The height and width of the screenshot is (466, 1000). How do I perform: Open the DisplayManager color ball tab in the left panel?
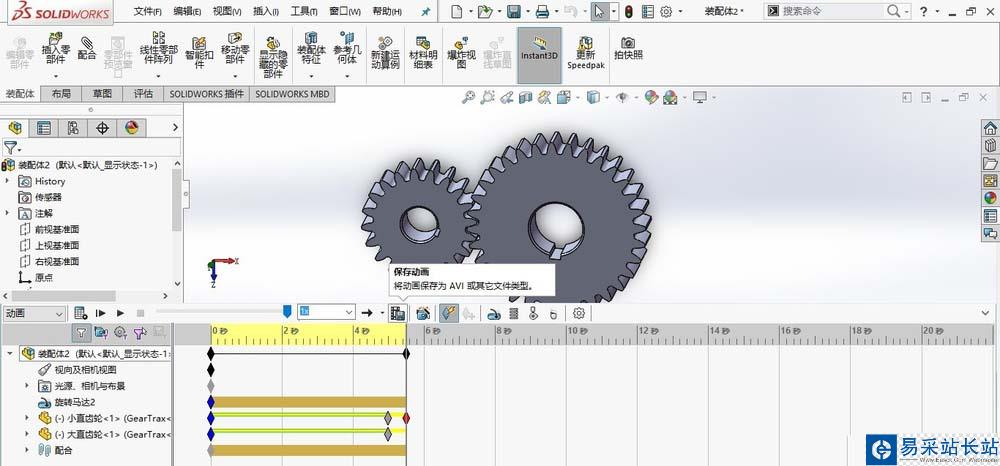click(131, 128)
